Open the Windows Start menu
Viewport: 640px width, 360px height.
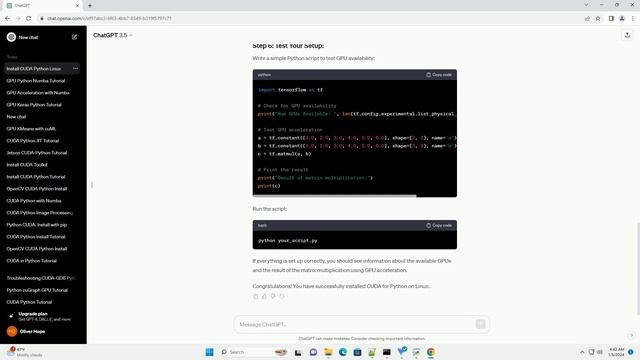pyautogui.click(x=209, y=352)
